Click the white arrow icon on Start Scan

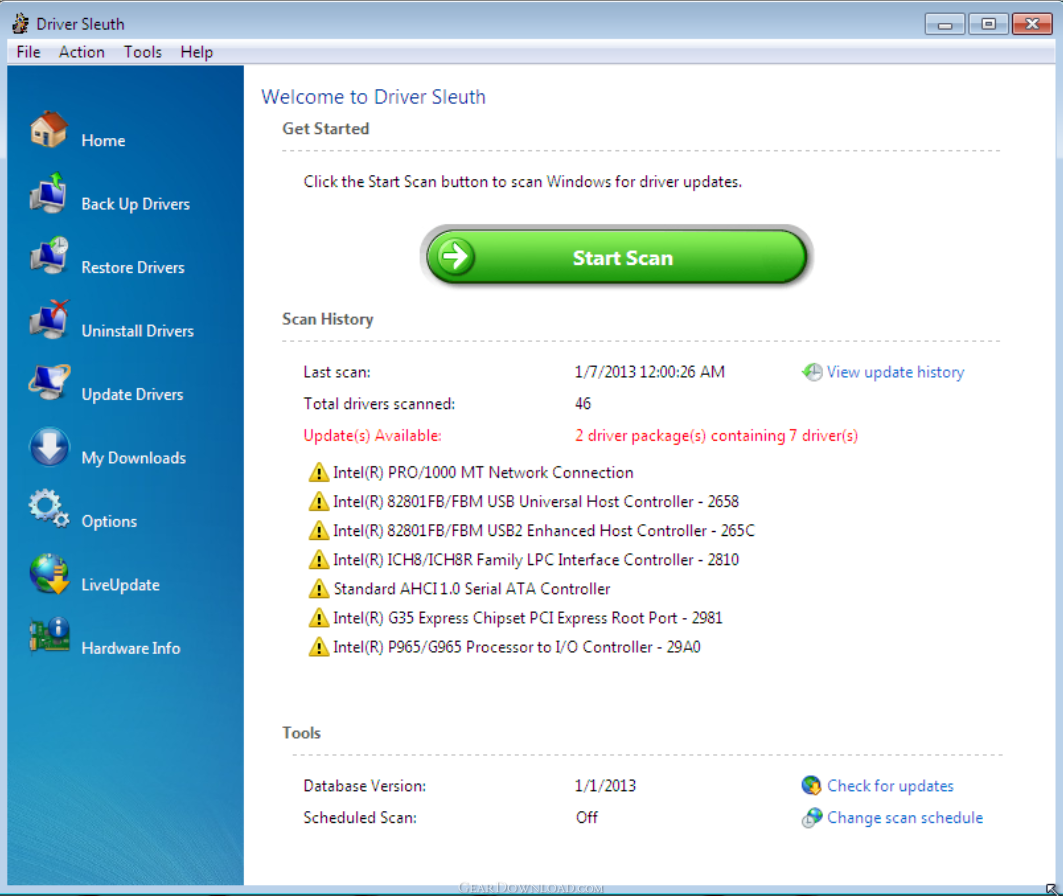[456, 257]
